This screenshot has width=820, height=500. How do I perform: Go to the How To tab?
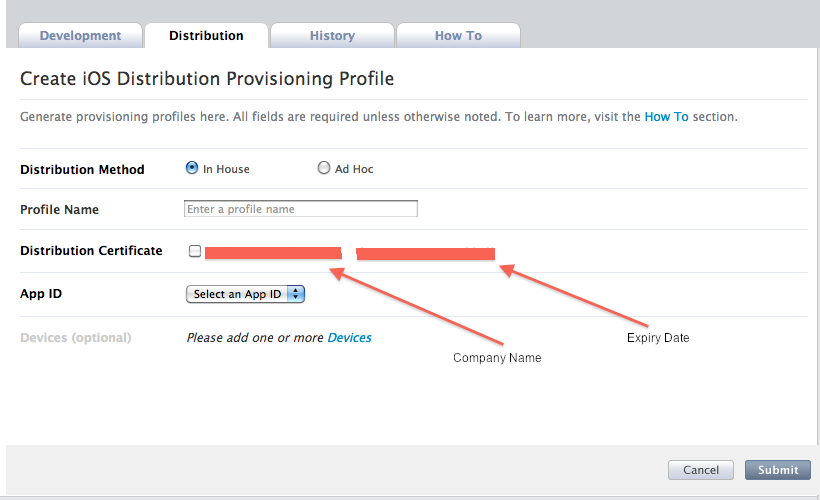[458, 36]
